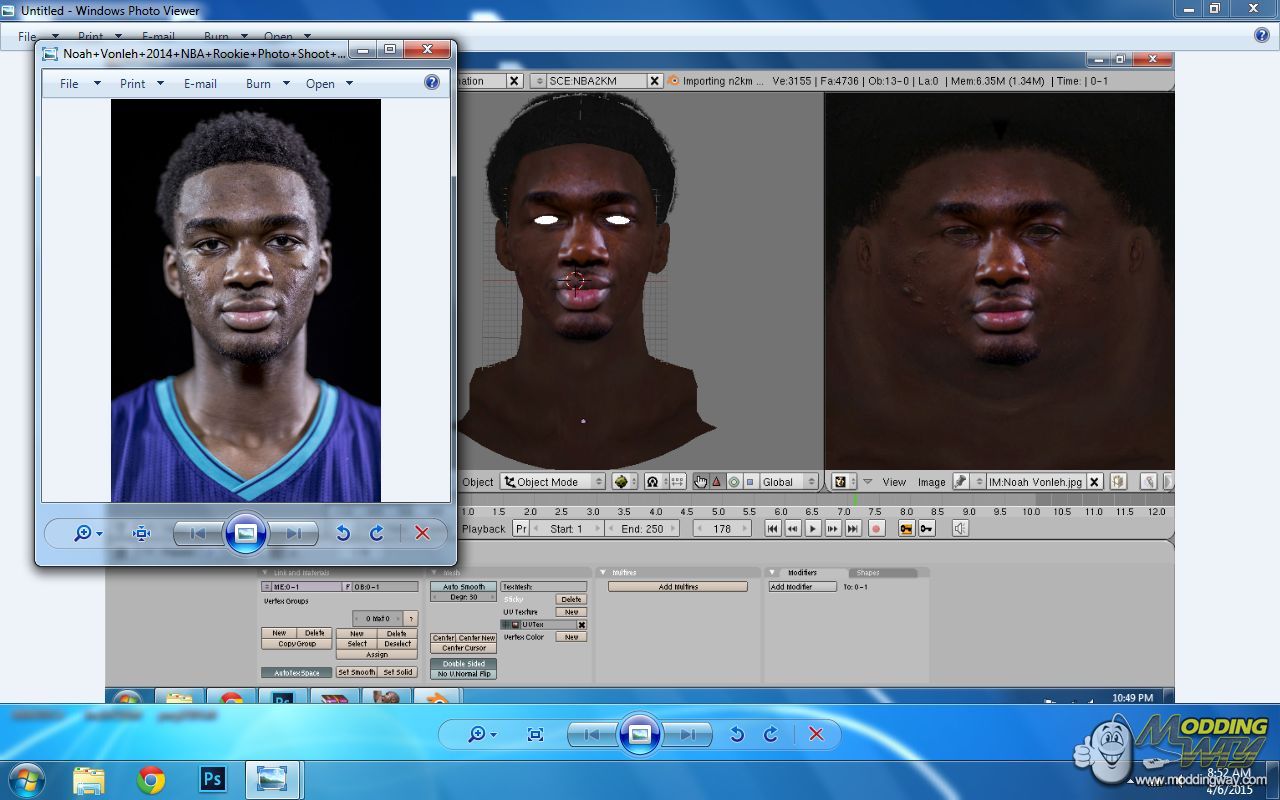1280x800 pixels.
Task: Expand the Object Mode dropdown
Action: click(553, 482)
